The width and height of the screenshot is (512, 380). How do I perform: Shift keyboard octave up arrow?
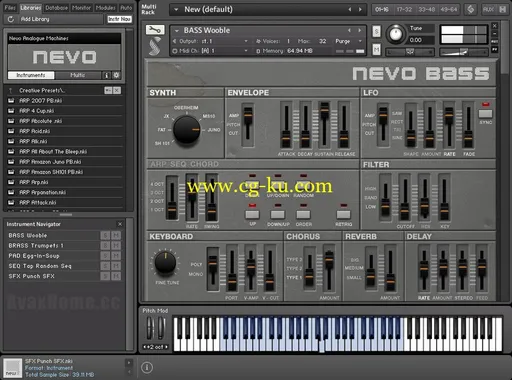coord(166,347)
